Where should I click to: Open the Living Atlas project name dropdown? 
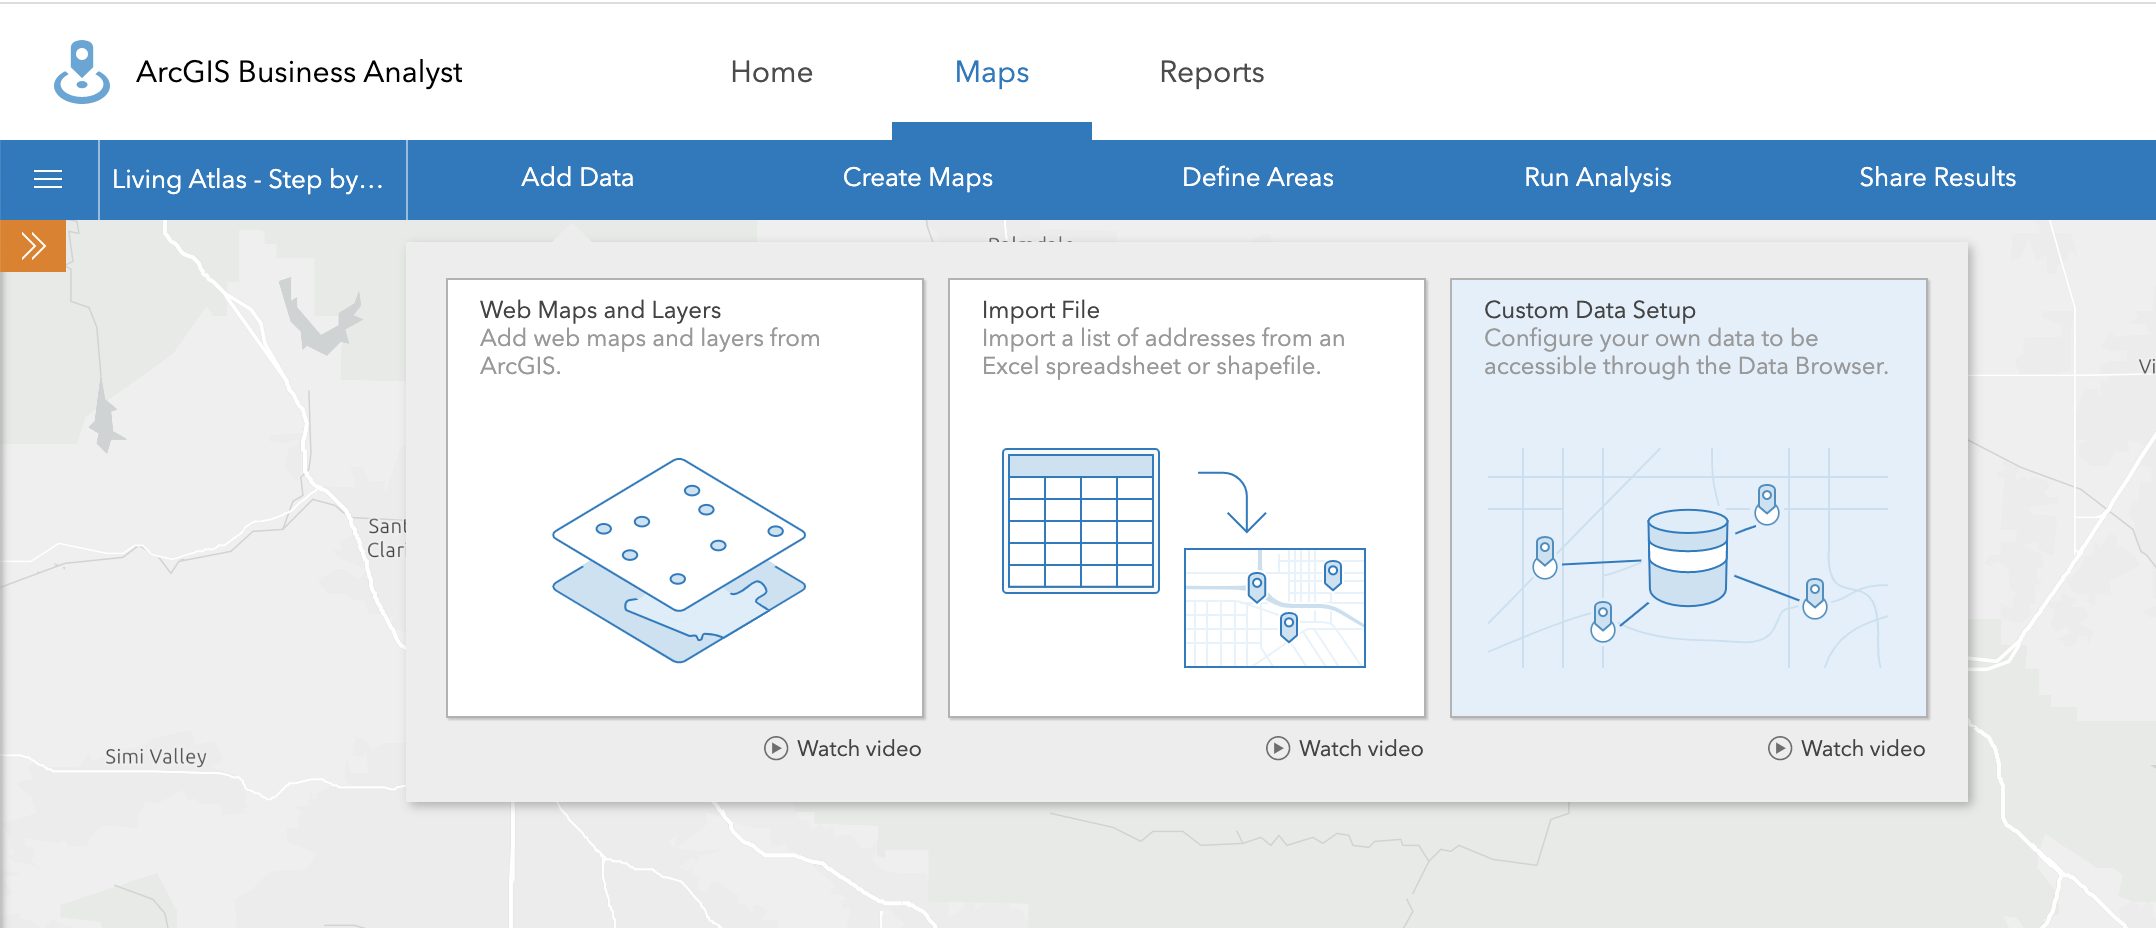click(x=253, y=179)
